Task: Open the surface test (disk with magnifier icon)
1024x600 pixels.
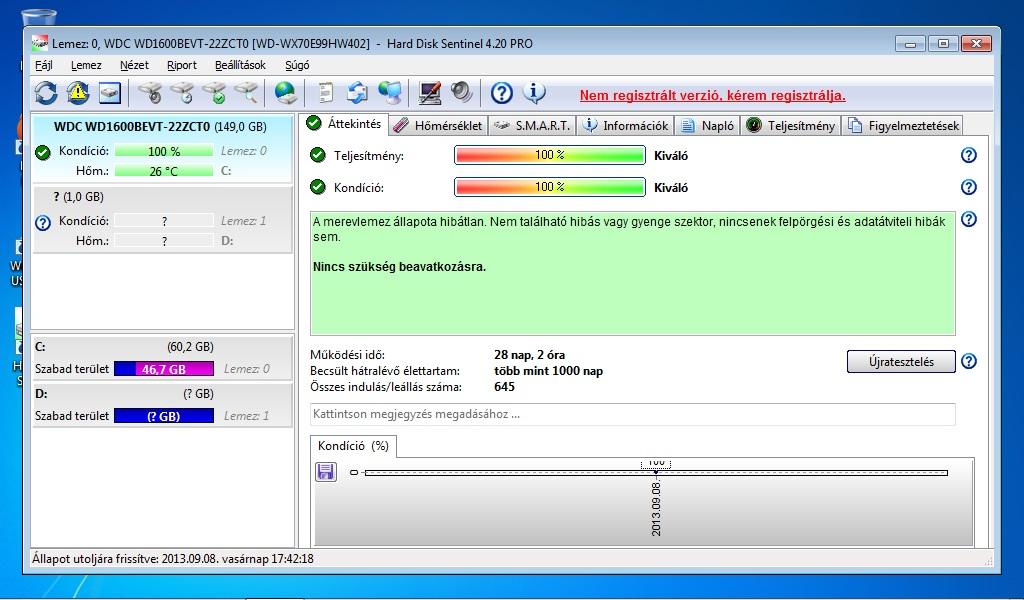Action: [x=246, y=93]
